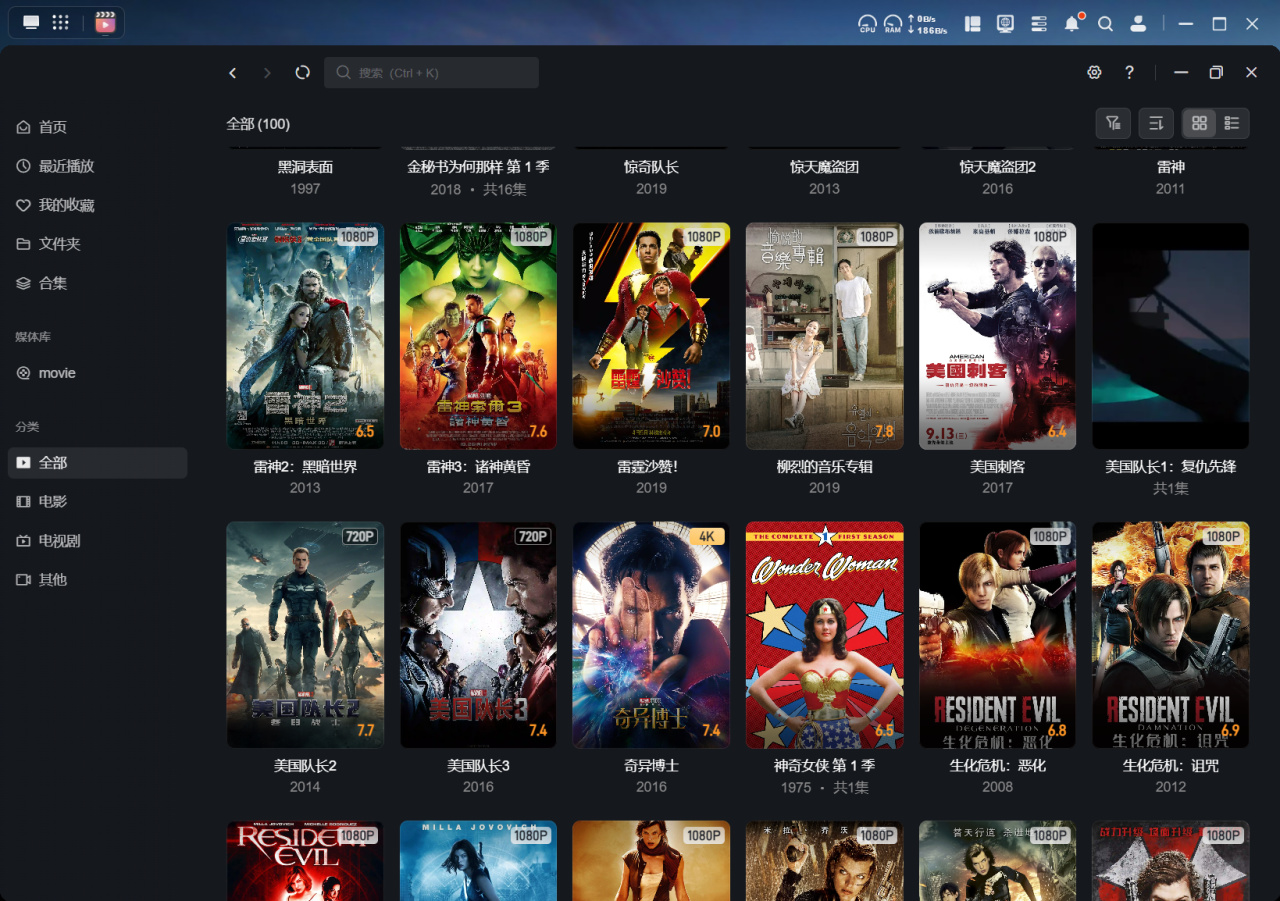Open the notifications bell

(1072, 23)
